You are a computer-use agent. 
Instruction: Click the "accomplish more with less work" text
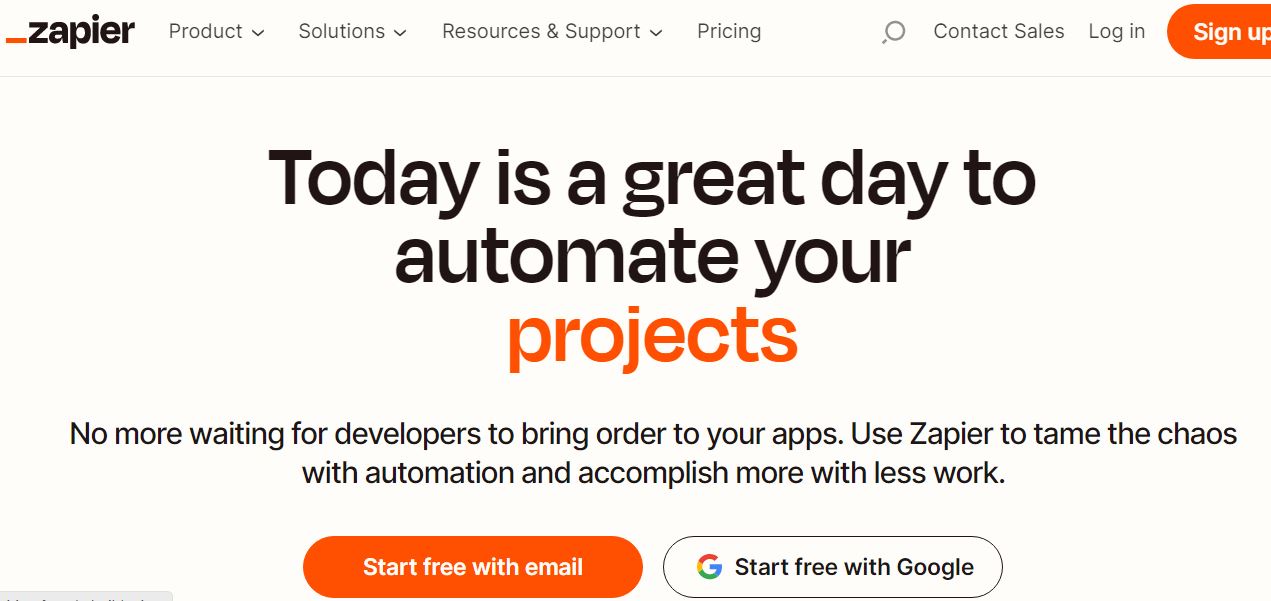click(x=790, y=472)
